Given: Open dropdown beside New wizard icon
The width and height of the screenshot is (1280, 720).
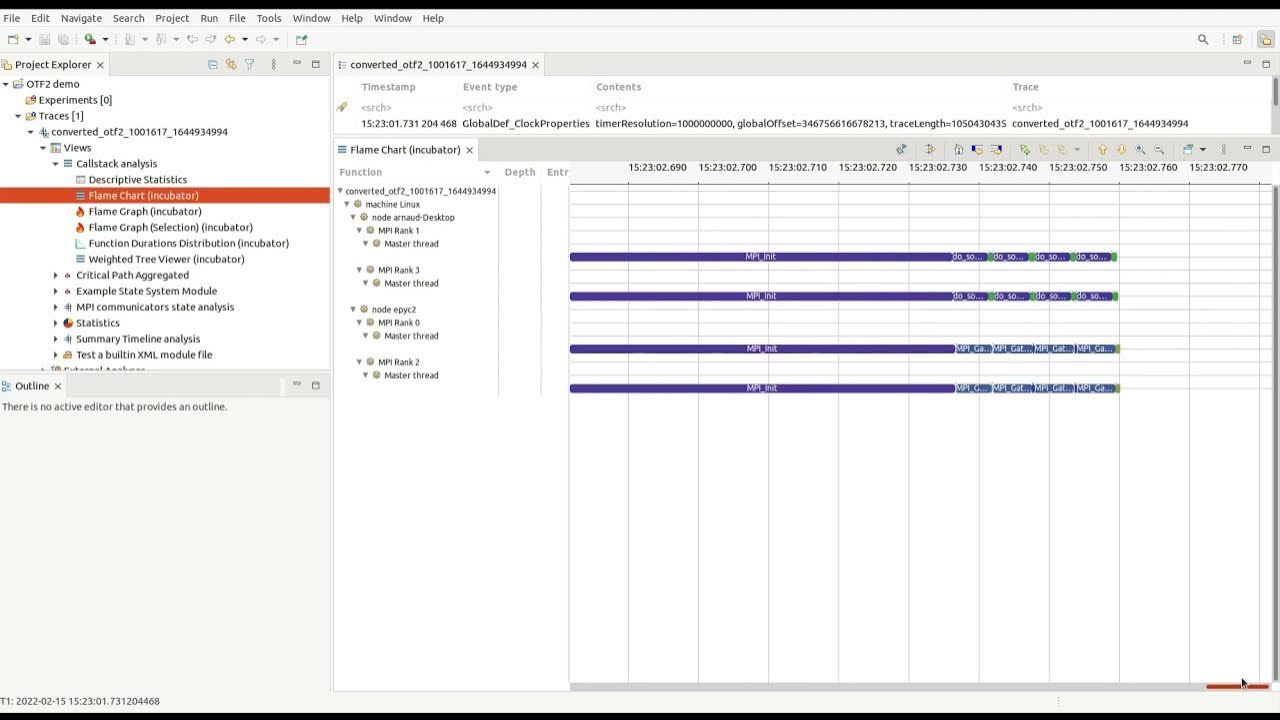Looking at the screenshot, I should point(28,39).
